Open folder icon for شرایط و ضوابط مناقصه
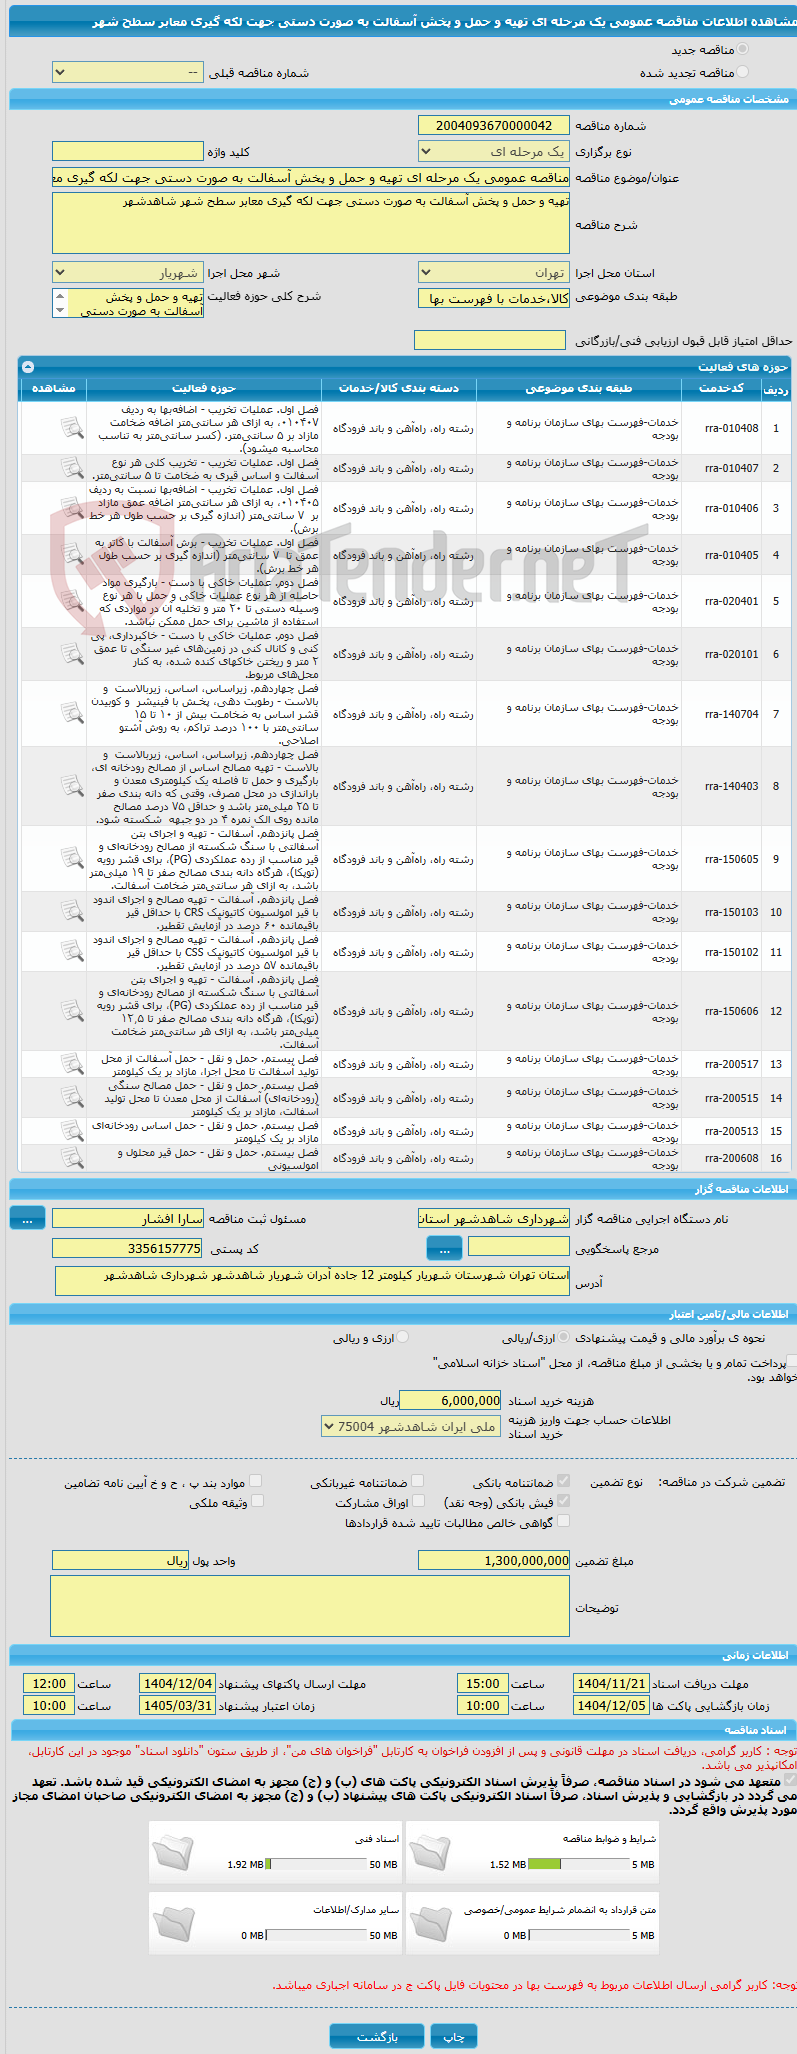This screenshot has width=797, height=2054. point(430,1852)
